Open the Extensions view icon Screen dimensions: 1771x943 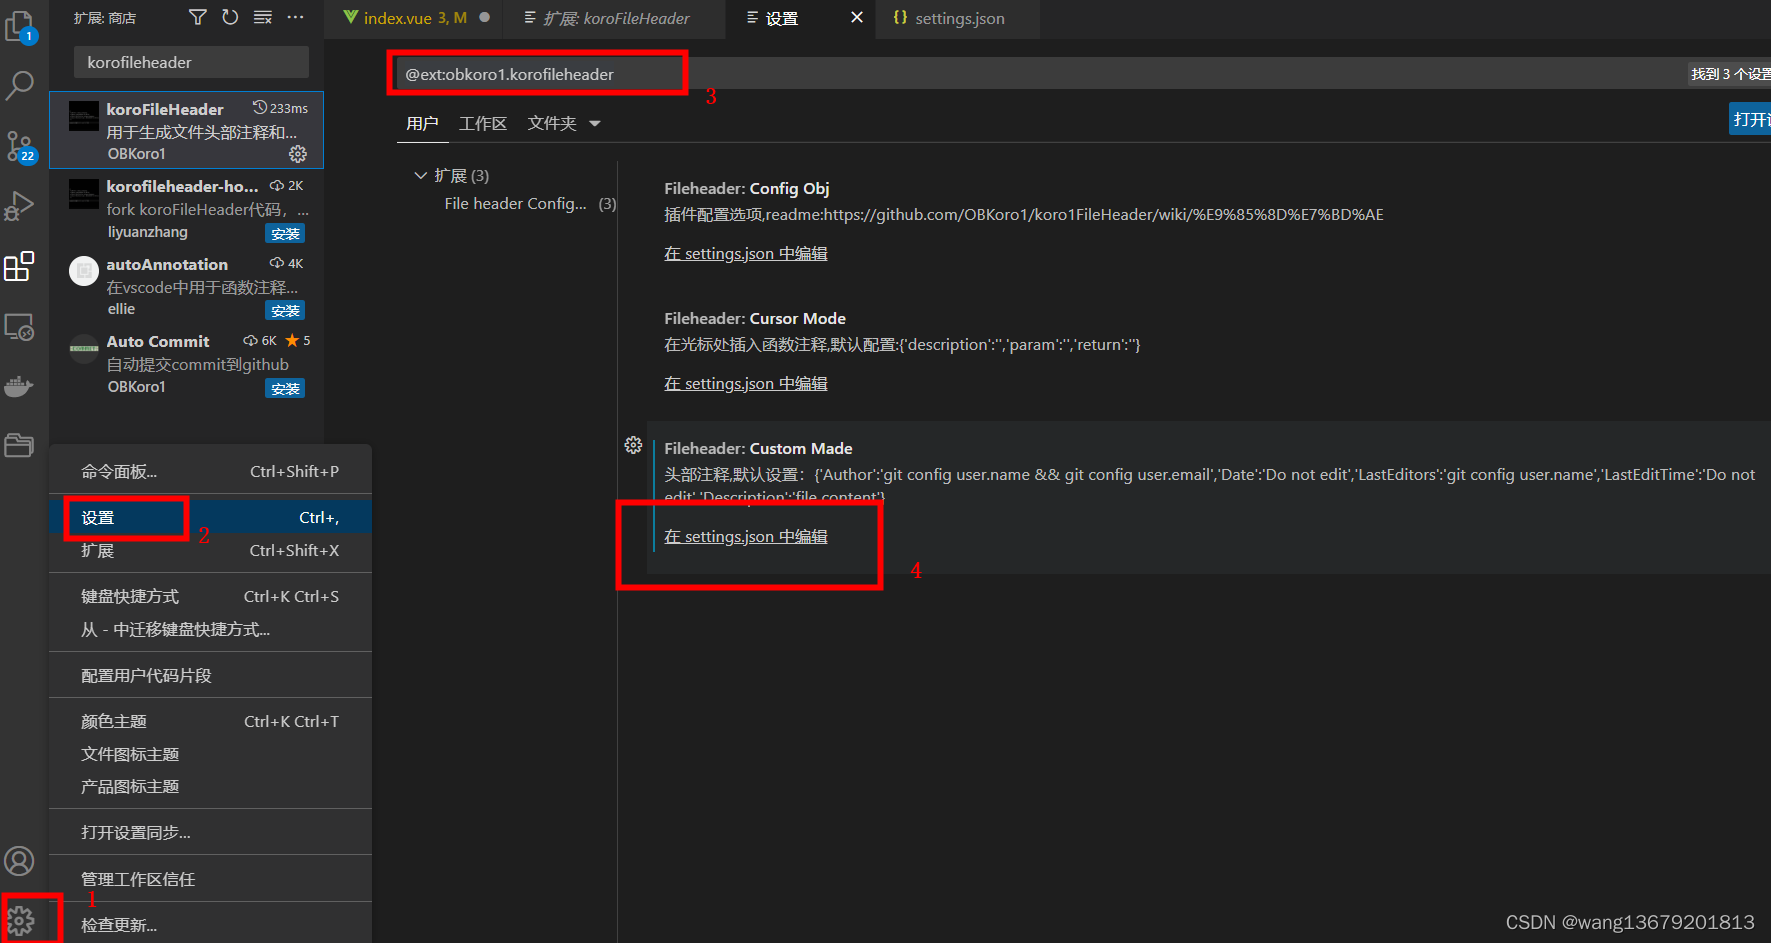tap(20, 266)
